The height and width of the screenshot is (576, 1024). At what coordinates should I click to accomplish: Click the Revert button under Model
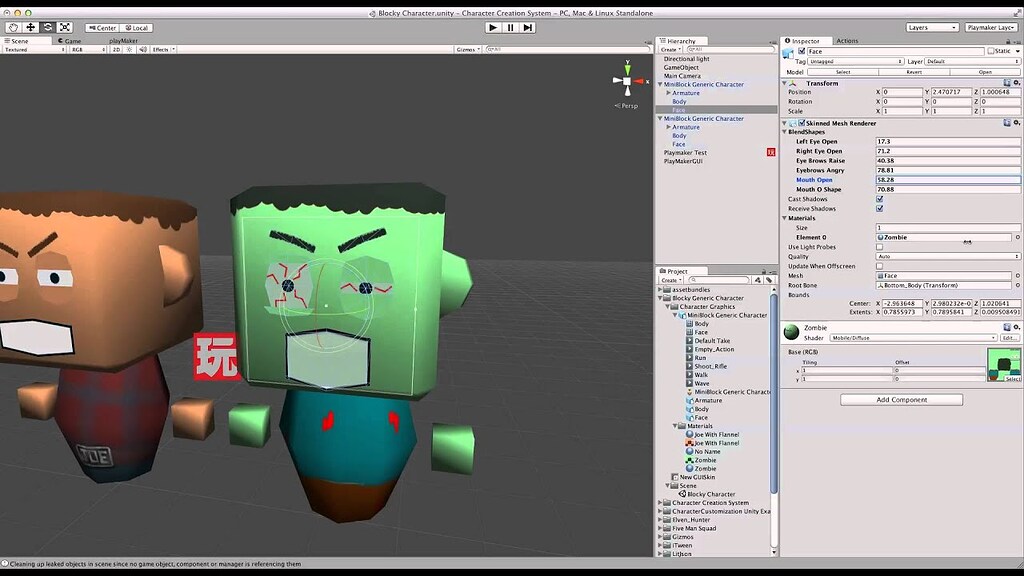tap(915, 71)
